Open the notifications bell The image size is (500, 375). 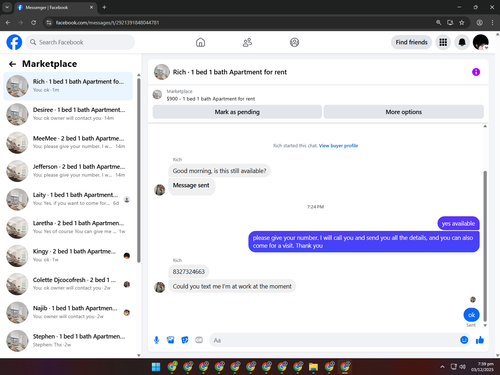click(462, 42)
